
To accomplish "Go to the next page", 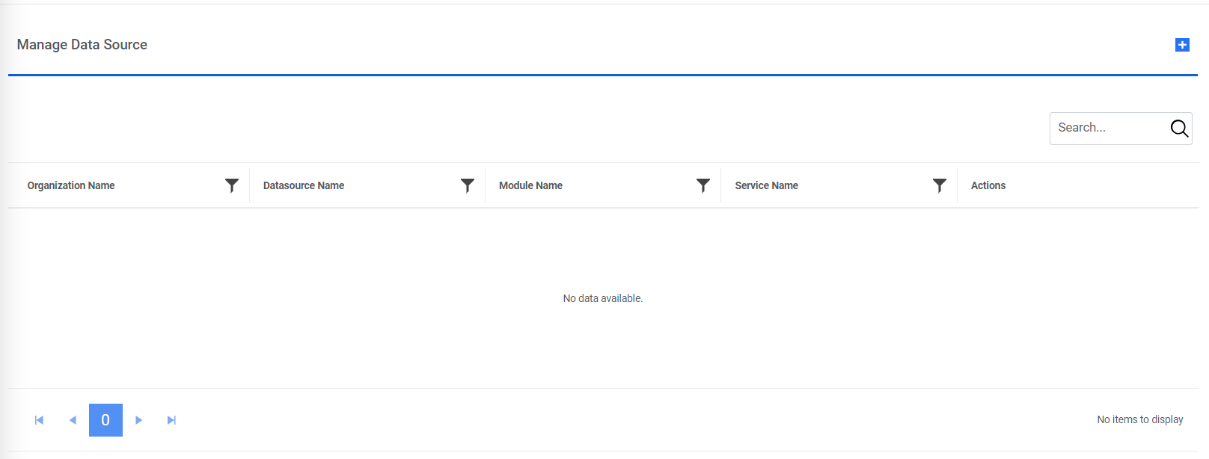I will point(139,420).
